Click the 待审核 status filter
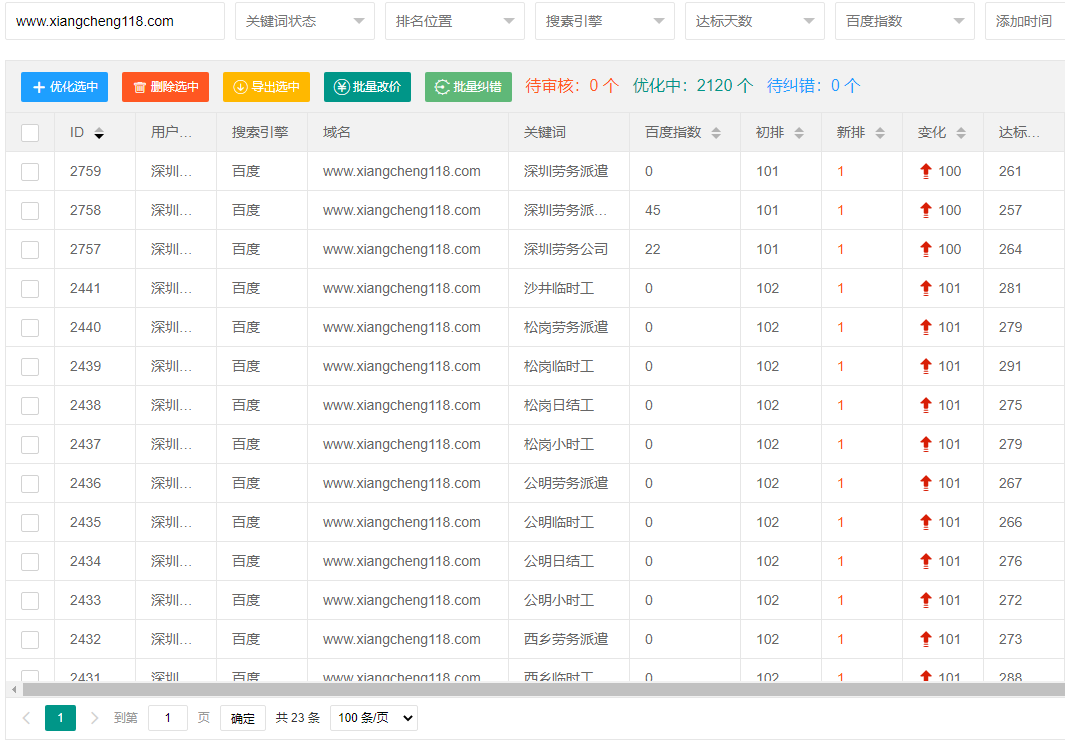Image resolution: width=1065 pixels, height=750 pixels. tap(572, 86)
